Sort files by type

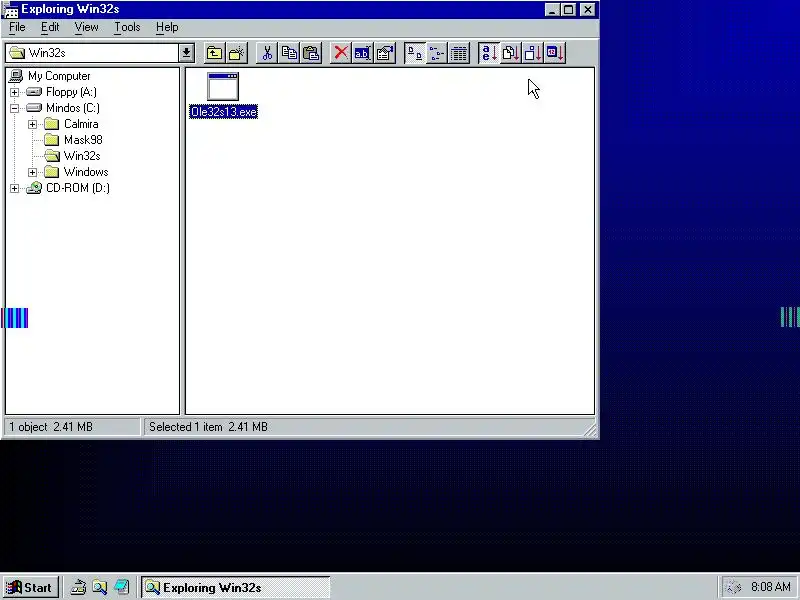click(511, 53)
